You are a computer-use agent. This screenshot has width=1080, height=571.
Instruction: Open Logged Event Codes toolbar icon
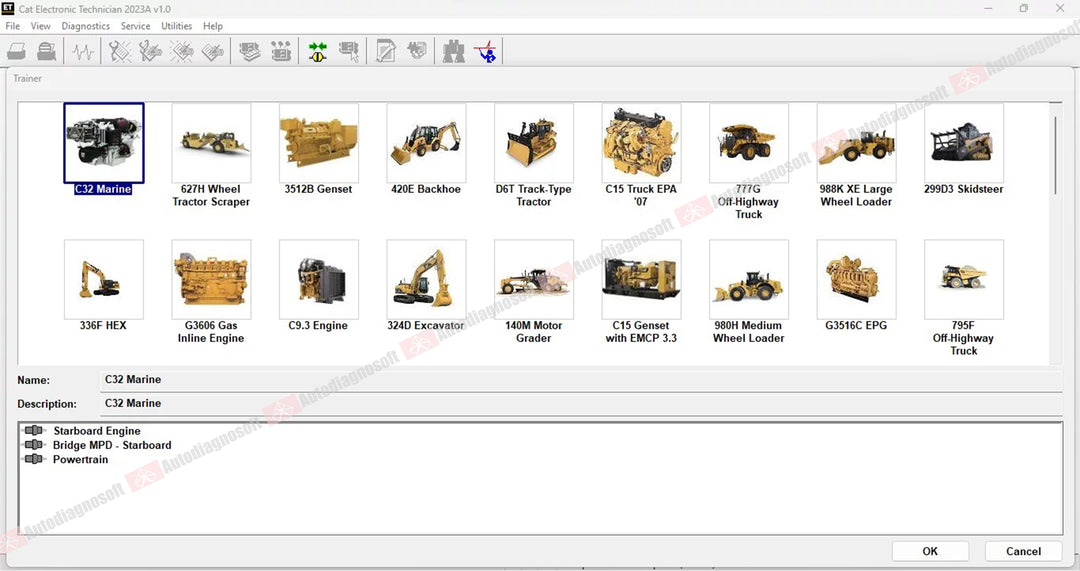coord(213,52)
